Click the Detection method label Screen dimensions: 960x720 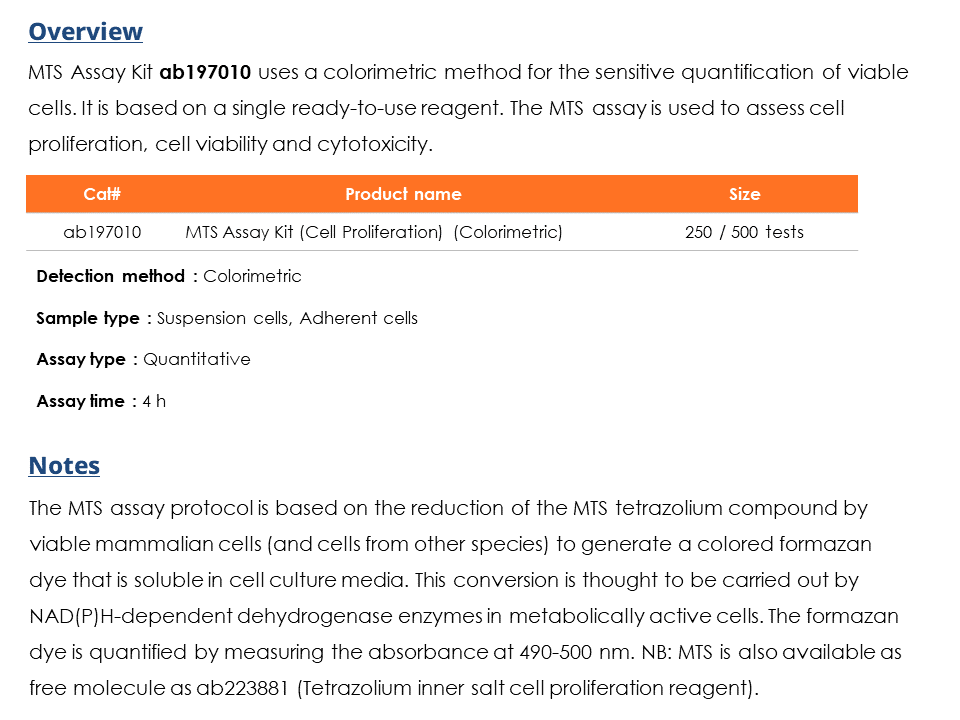coord(110,276)
